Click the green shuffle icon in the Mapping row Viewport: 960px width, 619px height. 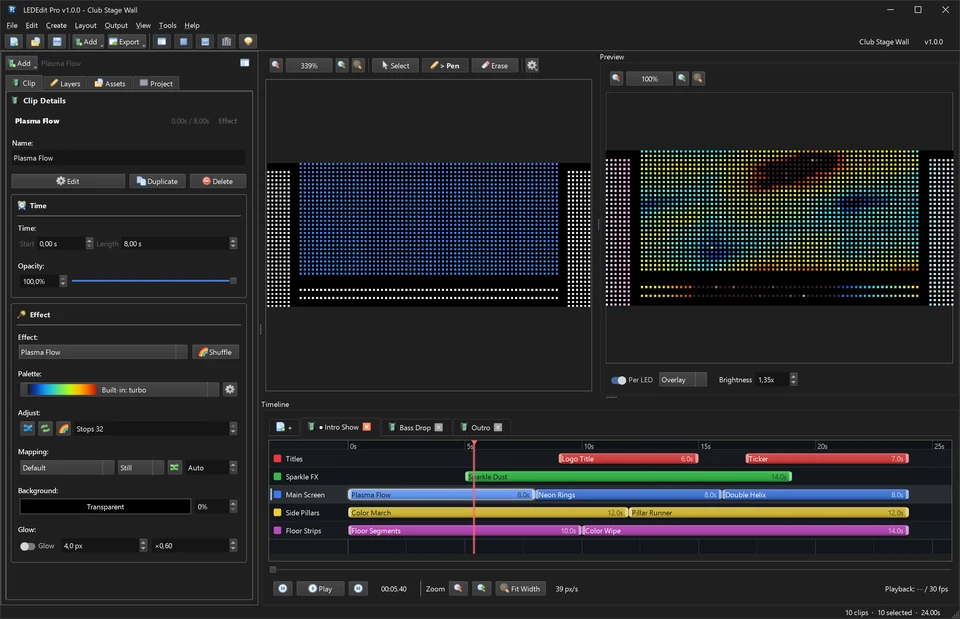click(x=174, y=468)
